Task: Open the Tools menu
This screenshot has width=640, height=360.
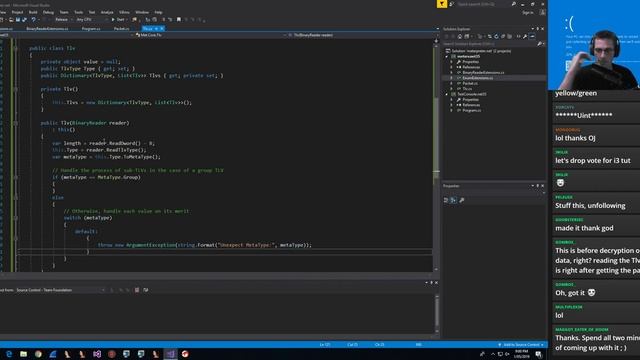Action: pyautogui.click(x=78, y=12)
